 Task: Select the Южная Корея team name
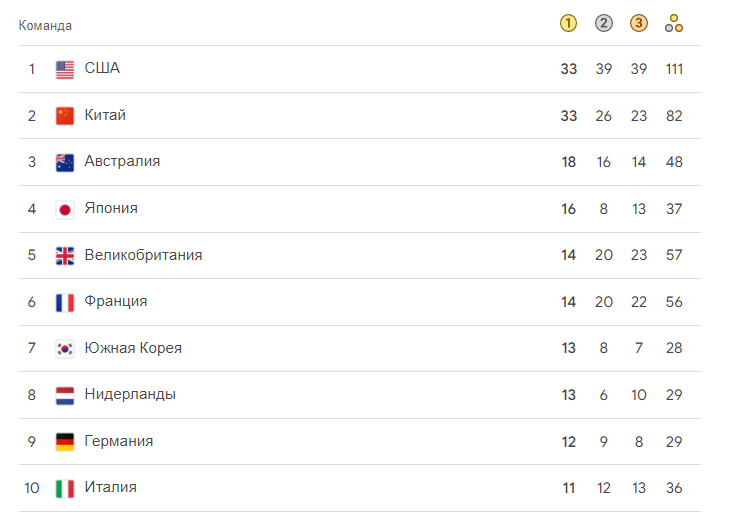[133, 348]
